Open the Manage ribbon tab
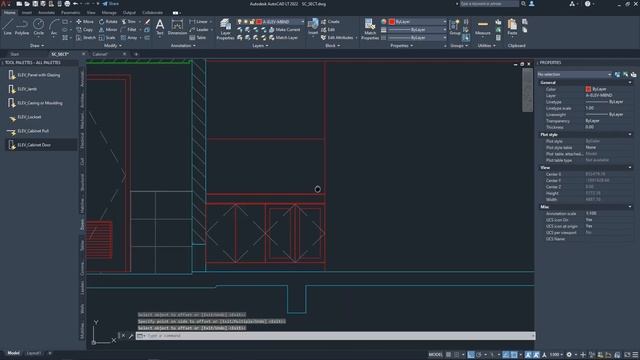 point(109,13)
